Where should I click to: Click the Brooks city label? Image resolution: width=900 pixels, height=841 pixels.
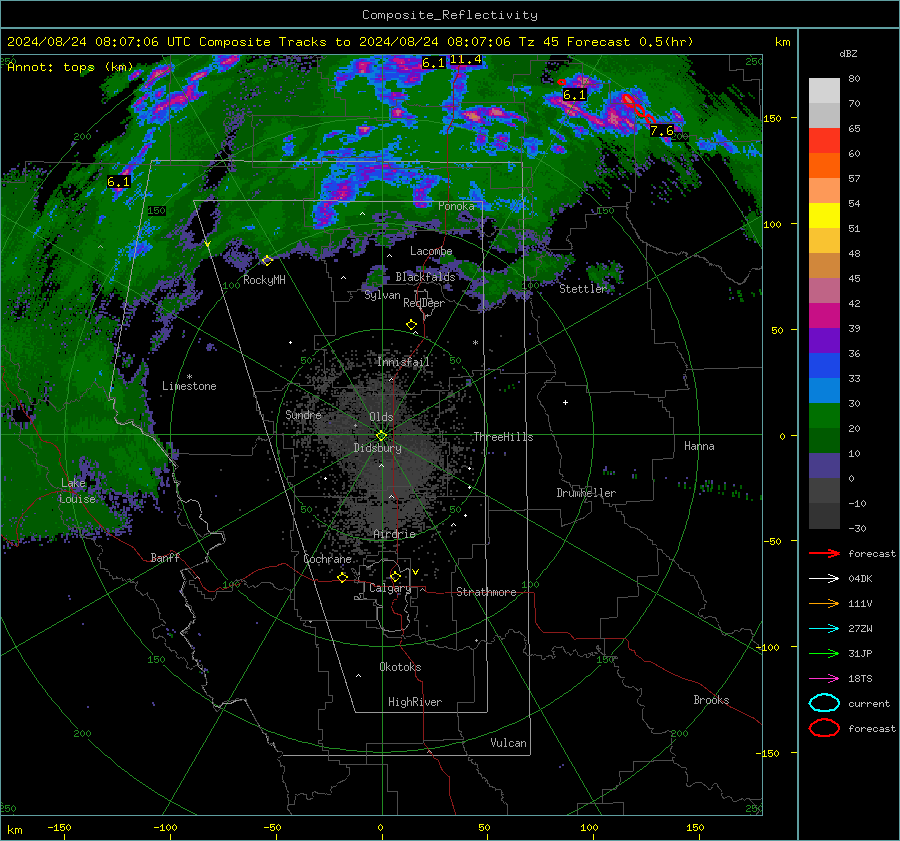(711, 700)
